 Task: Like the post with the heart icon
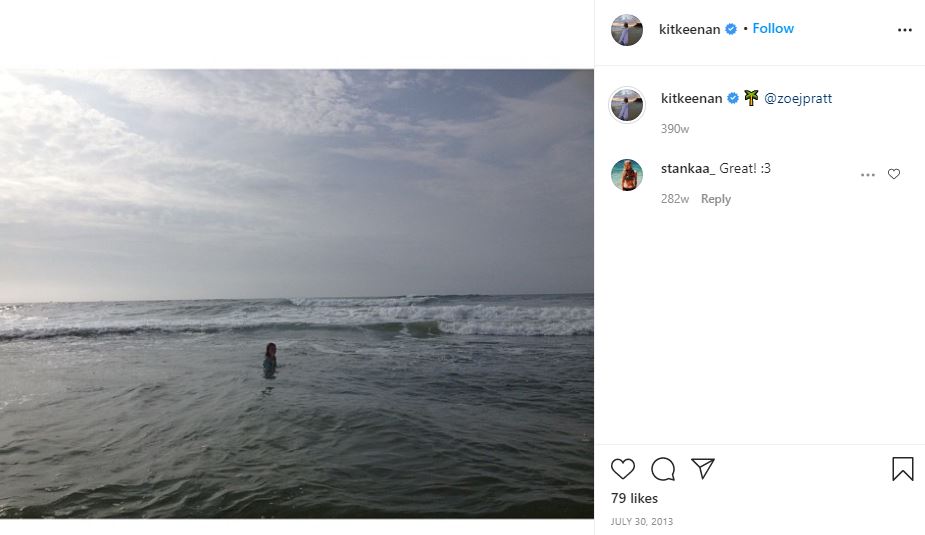click(x=622, y=469)
